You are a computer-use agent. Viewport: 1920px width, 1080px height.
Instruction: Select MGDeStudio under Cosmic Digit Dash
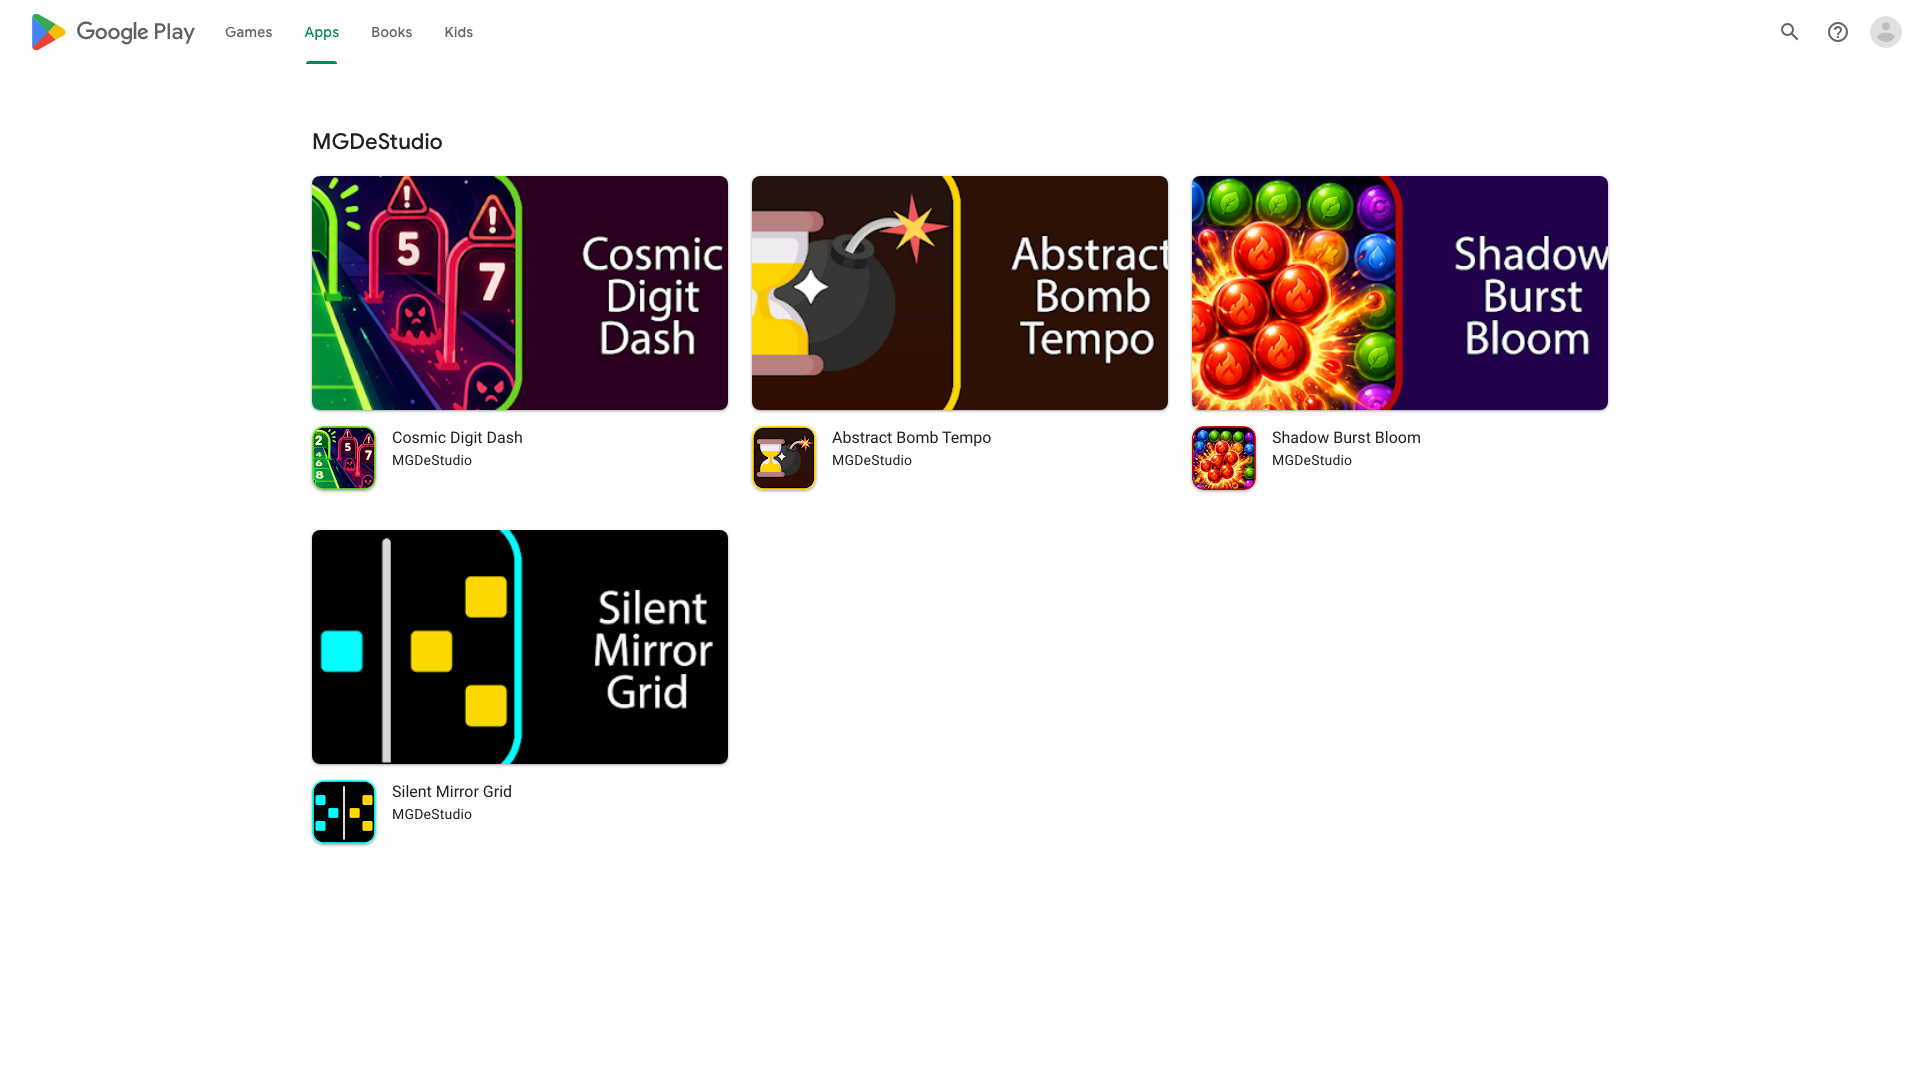(x=432, y=460)
